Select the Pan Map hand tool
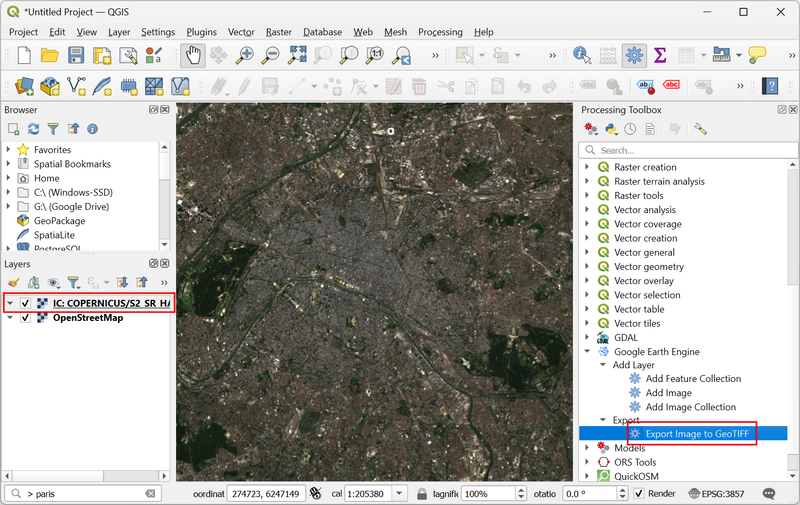Viewport: 800px width, 505px height. pos(193,56)
